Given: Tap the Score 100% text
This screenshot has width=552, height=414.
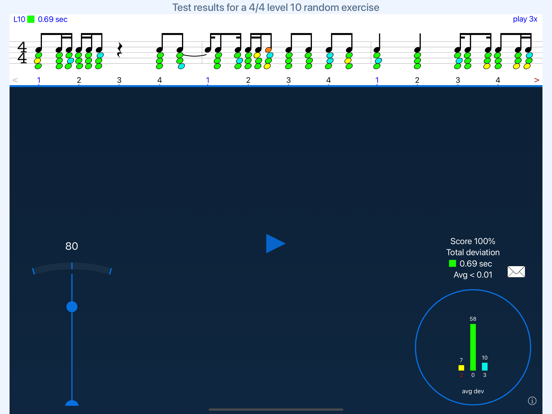Looking at the screenshot, I should [x=472, y=241].
